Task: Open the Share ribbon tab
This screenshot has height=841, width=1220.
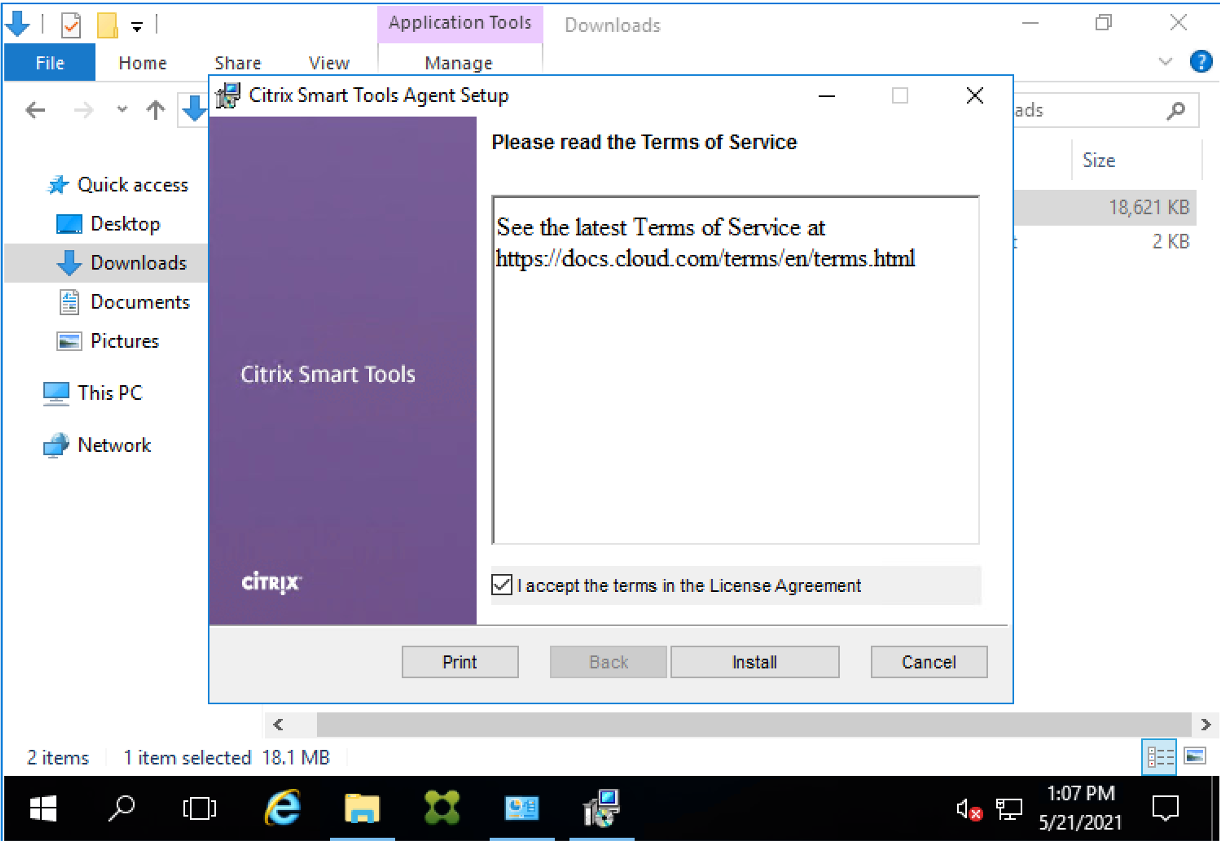Action: [x=238, y=63]
